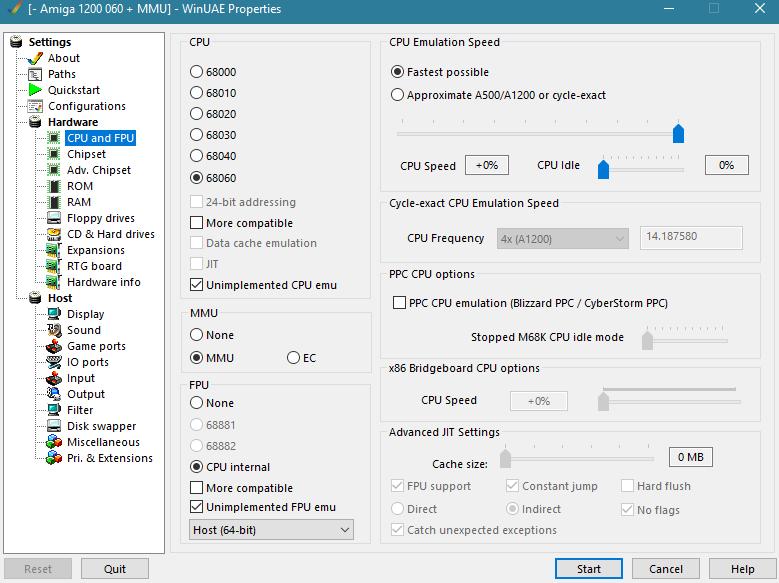This screenshot has width=779, height=583.
Task: Click the CPU Idle slider handle
Action: coord(603,169)
